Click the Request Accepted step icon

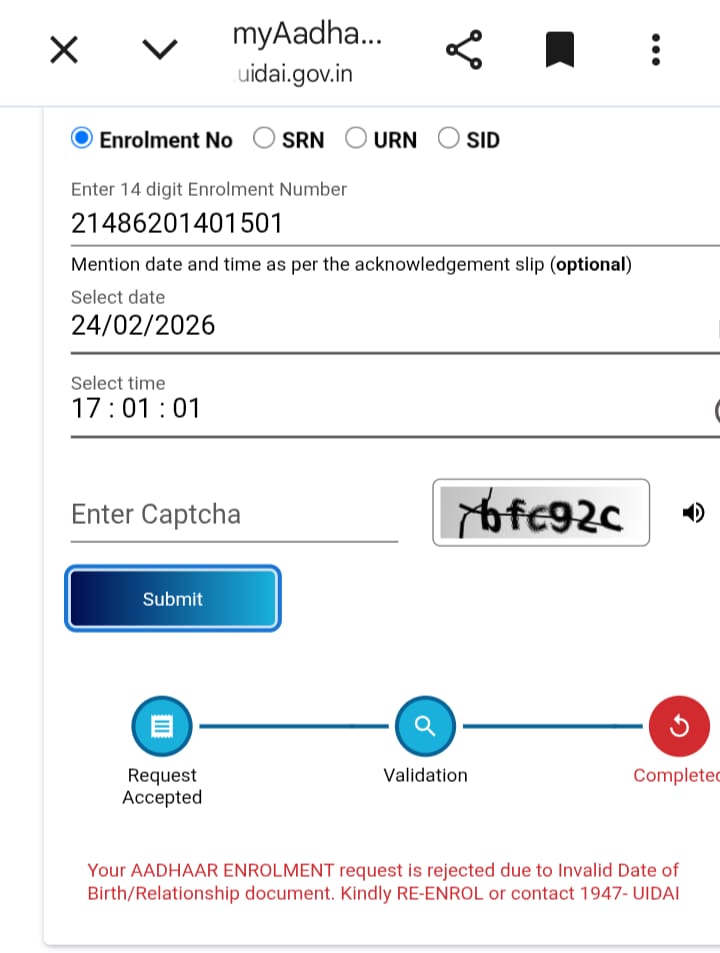161,726
